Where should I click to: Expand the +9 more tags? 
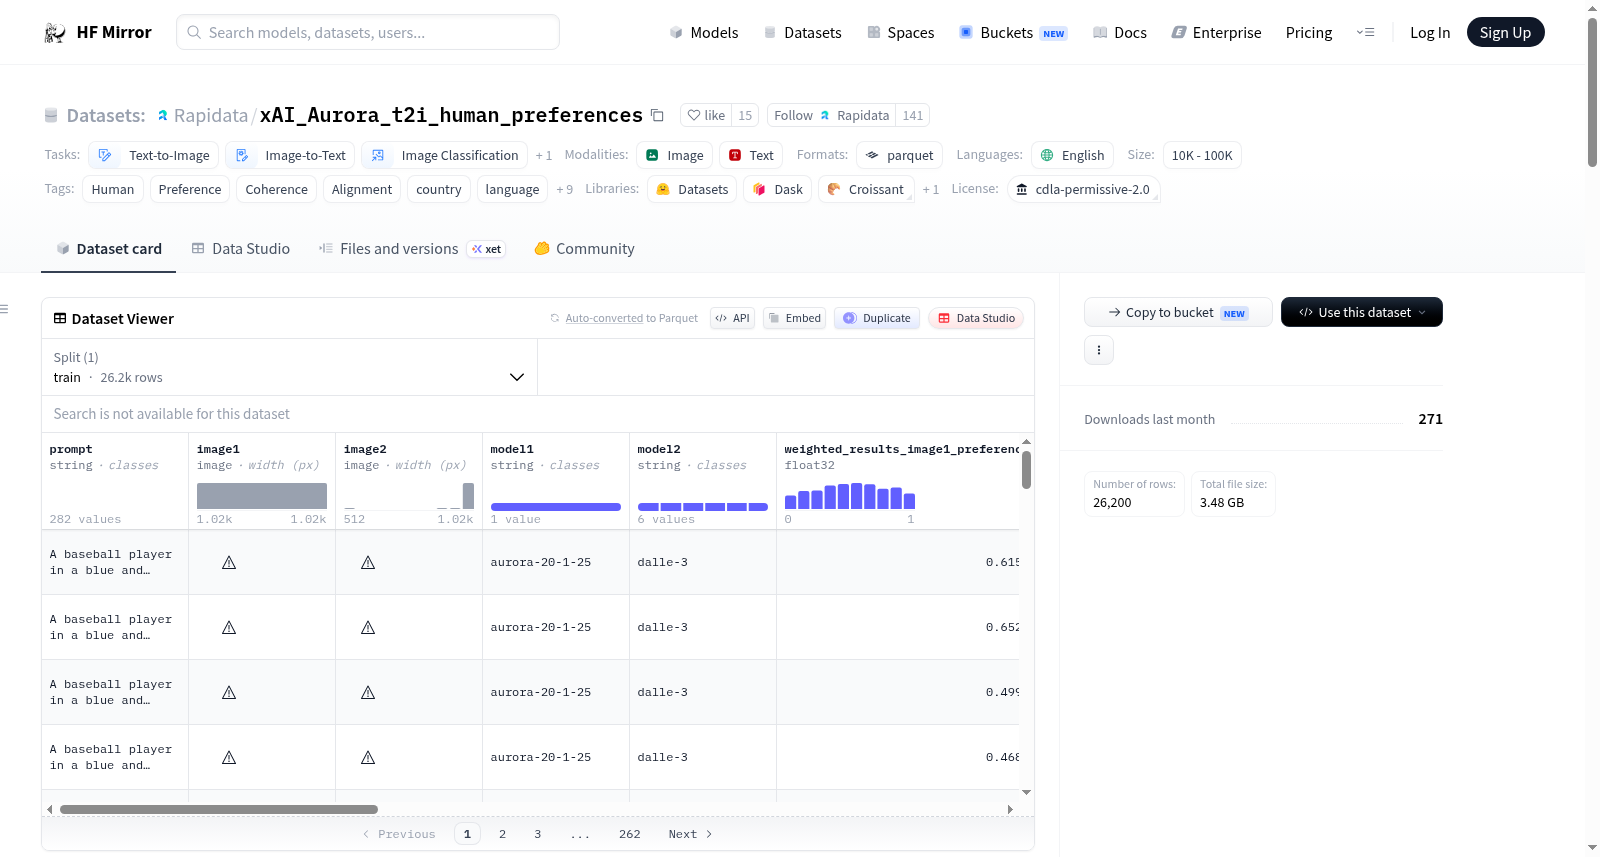point(565,189)
